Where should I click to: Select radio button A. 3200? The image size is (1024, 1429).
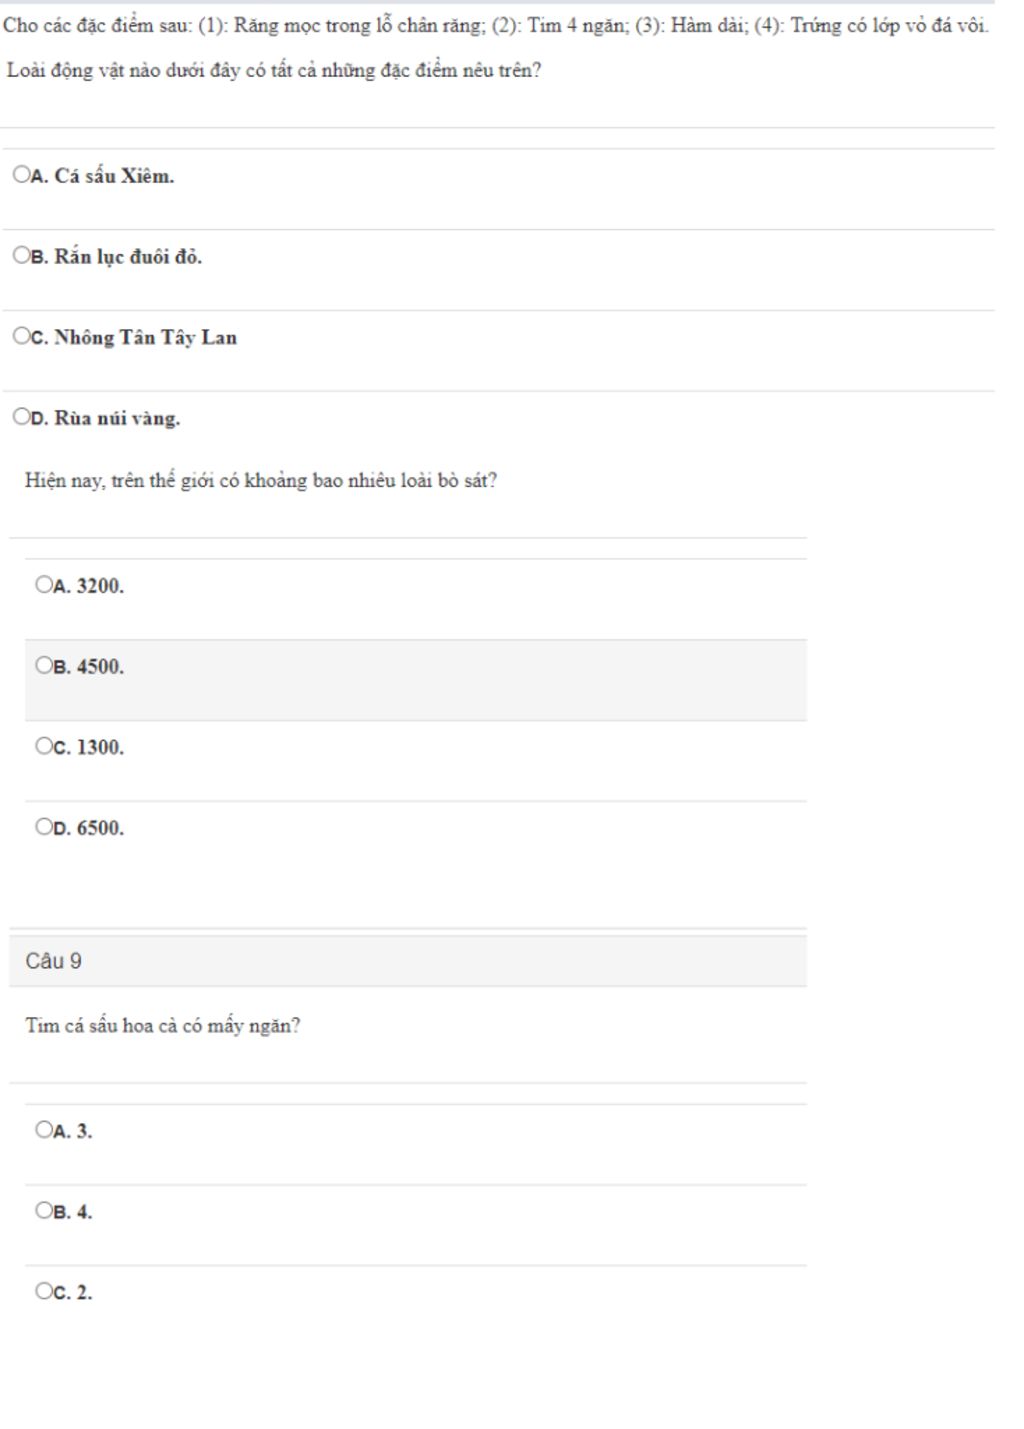tap(43, 585)
